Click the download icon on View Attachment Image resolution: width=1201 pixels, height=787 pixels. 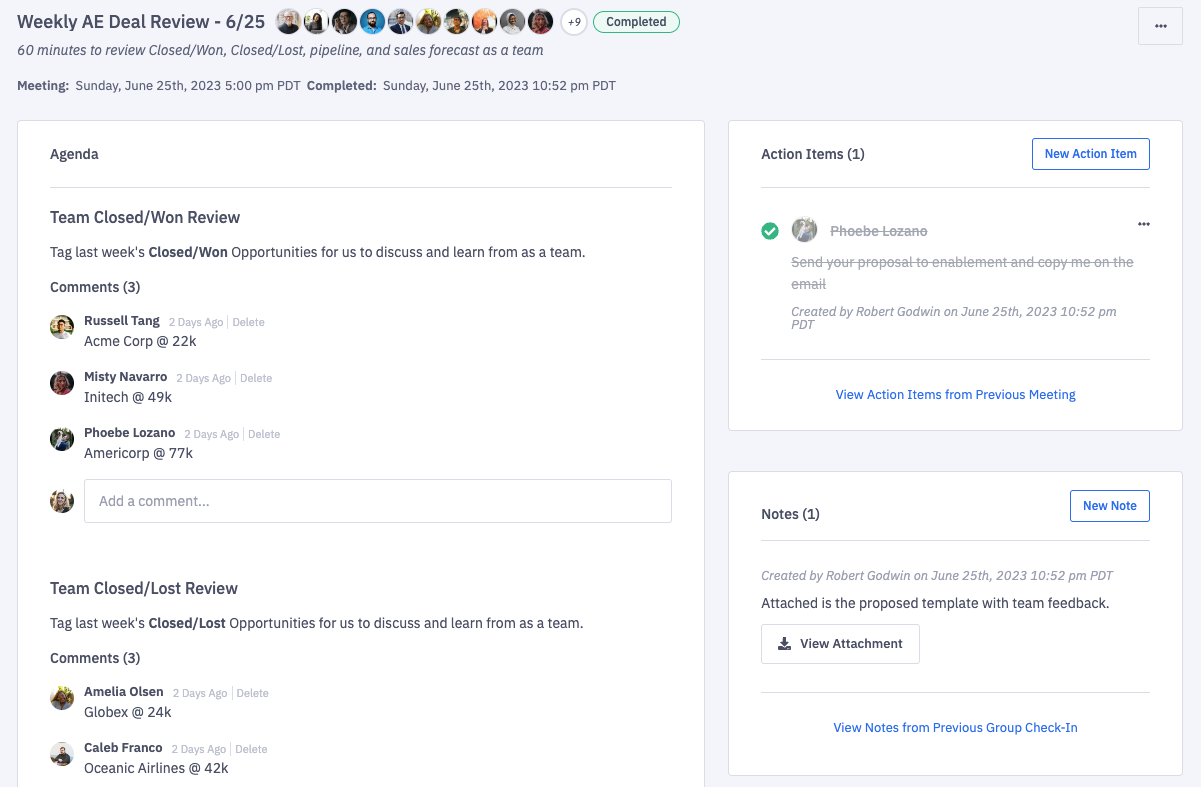pyautogui.click(x=785, y=643)
